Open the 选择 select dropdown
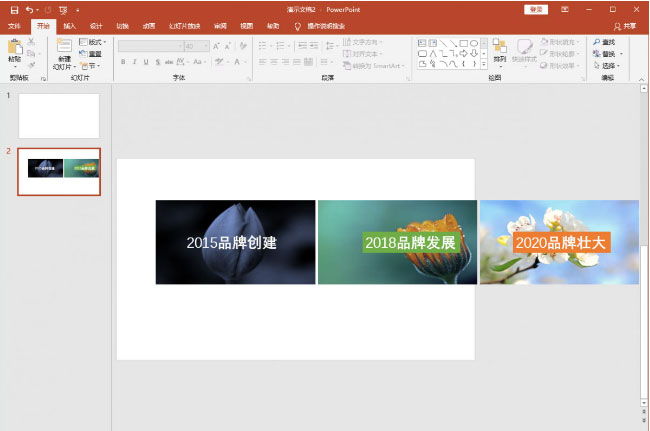Image resolution: width=650 pixels, height=431 pixels. coord(607,65)
